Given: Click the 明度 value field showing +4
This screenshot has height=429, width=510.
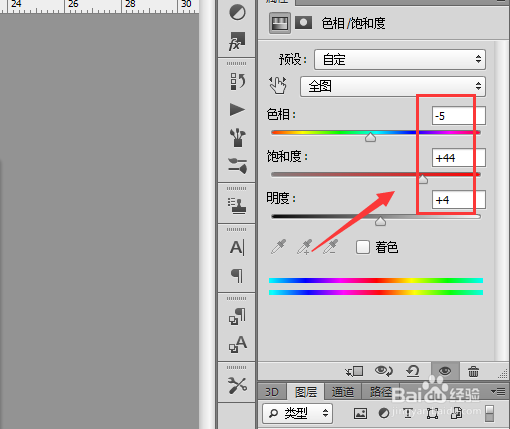Looking at the screenshot, I should pos(458,199).
